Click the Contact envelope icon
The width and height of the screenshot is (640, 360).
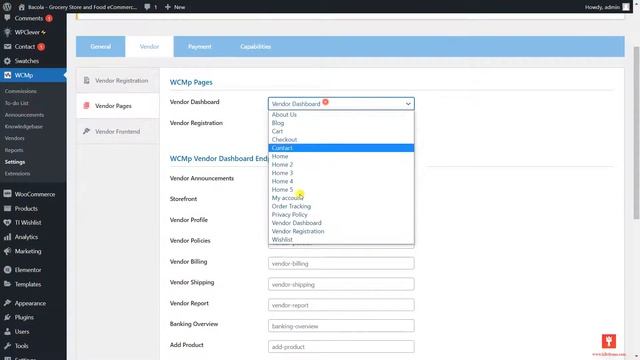pyautogui.click(x=7, y=47)
